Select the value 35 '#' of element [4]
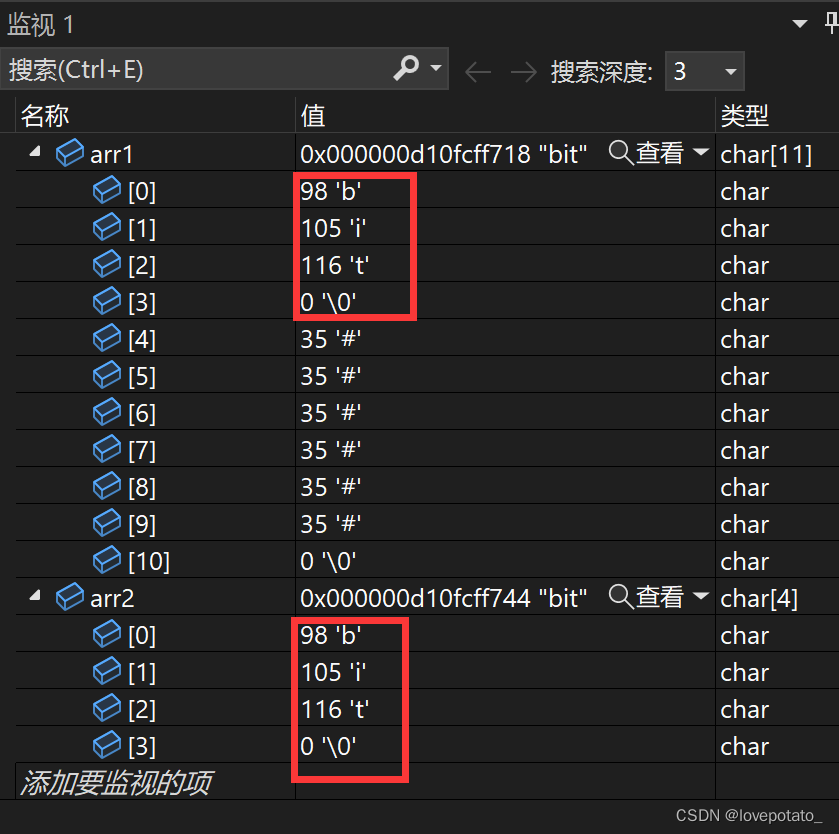Image resolution: width=839 pixels, height=834 pixels. (x=331, y=339)
